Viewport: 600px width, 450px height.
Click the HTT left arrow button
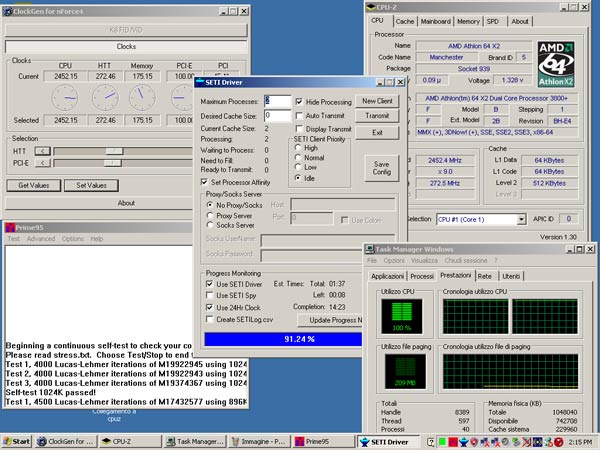pos(42,151)
